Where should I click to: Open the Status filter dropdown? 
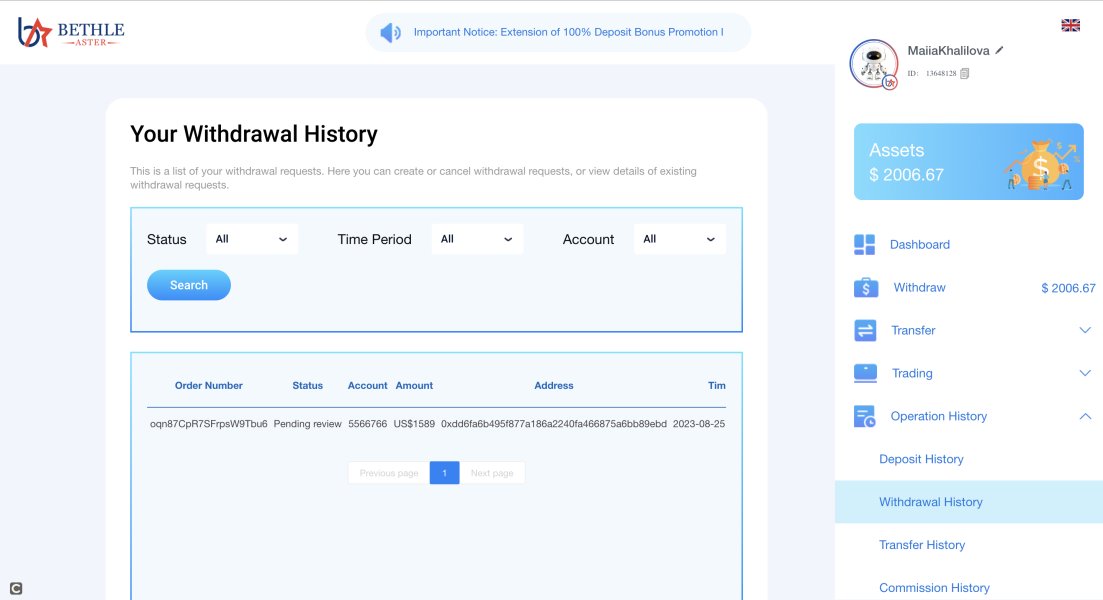pyautogui.click(x=252, y=239)
